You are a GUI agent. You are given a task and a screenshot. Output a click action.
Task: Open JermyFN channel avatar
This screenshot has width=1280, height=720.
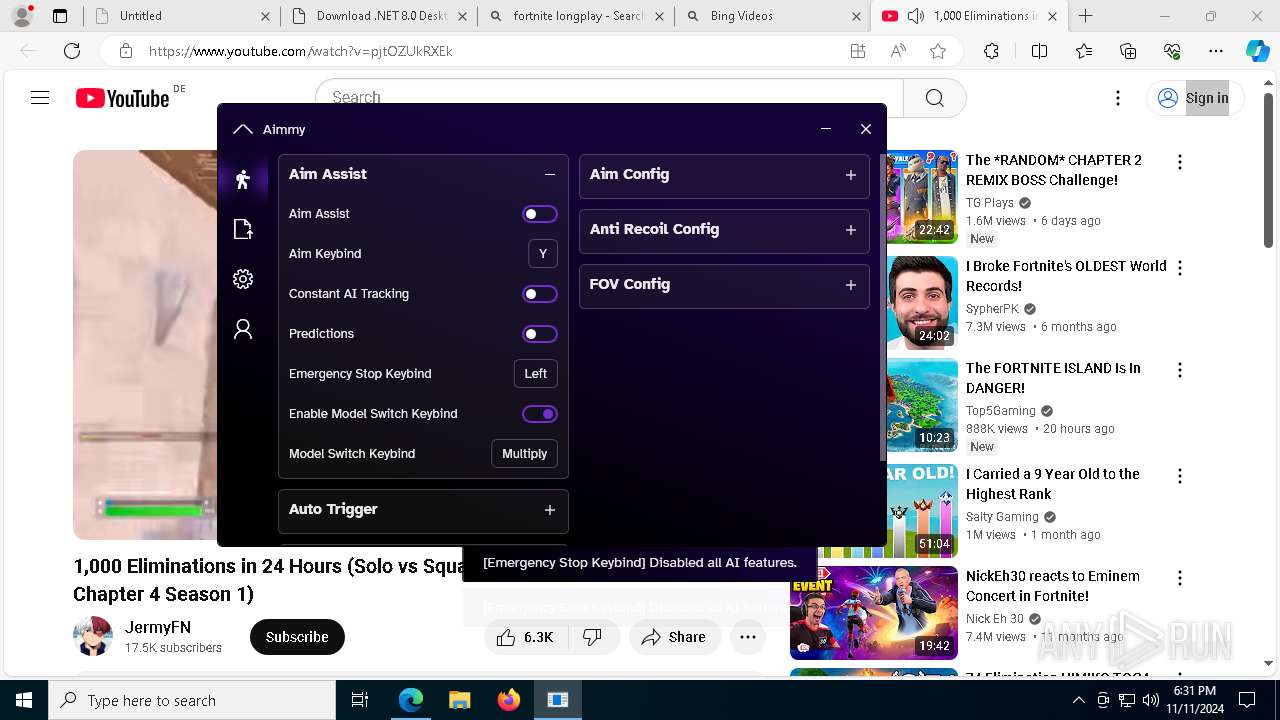93,637
